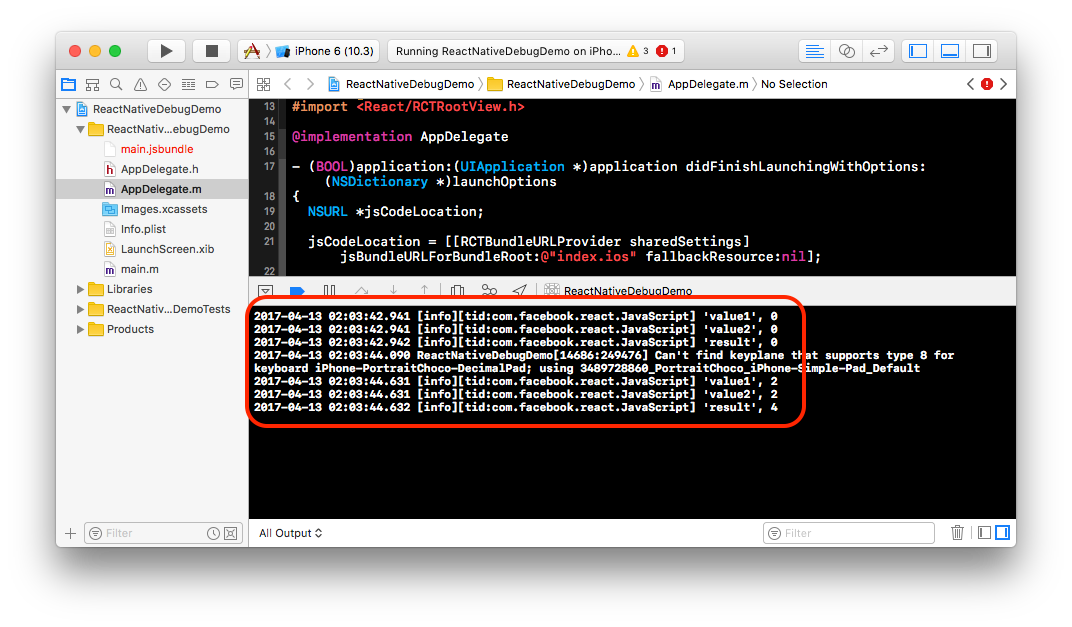Show only recently modified files
The width and height of the screenshot is (1072, 627).
(x=213, y=533)
